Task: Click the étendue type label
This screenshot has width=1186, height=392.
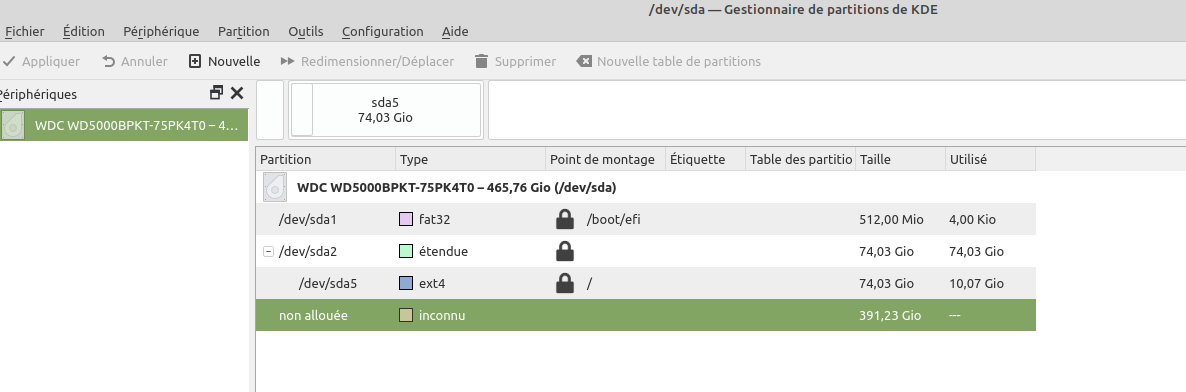Action: point(443,251)
